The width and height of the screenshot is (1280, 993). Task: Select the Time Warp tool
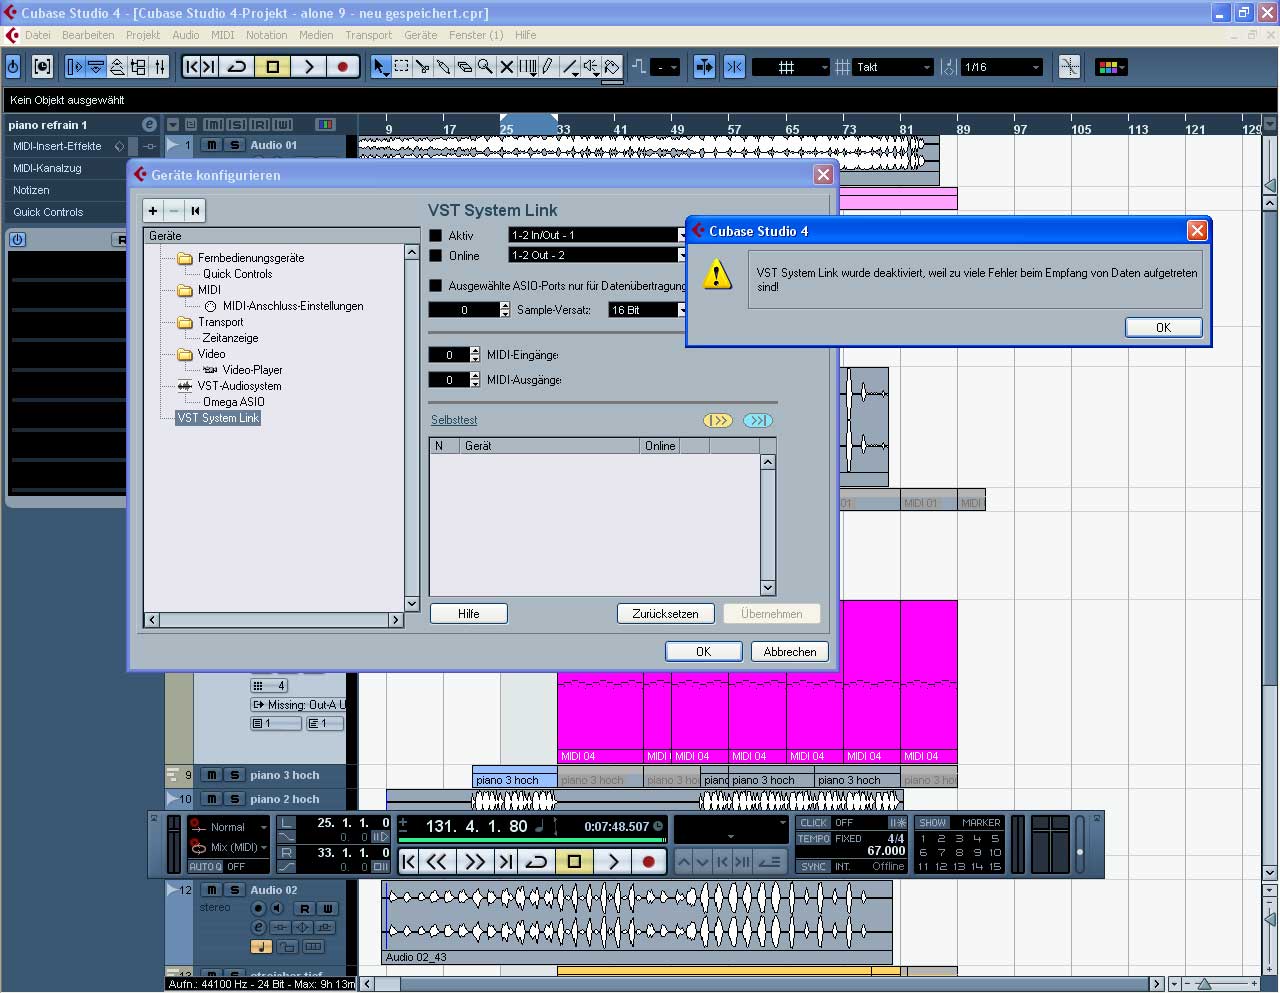pos(527,67)
